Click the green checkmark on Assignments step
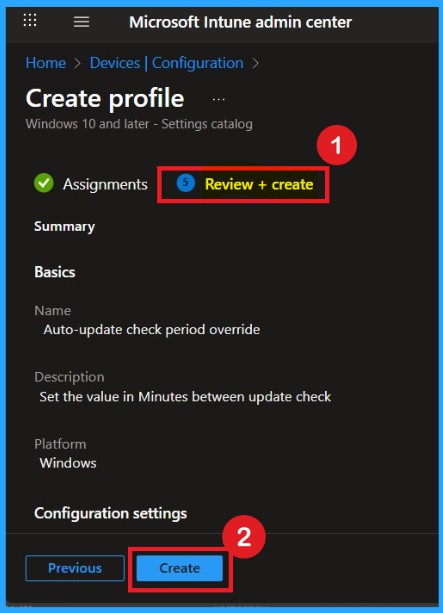 pos(44,183)
